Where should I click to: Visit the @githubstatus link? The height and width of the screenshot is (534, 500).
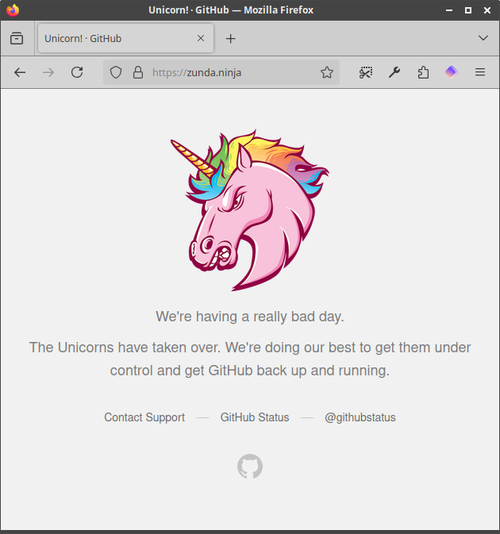[x=360, y=417]
